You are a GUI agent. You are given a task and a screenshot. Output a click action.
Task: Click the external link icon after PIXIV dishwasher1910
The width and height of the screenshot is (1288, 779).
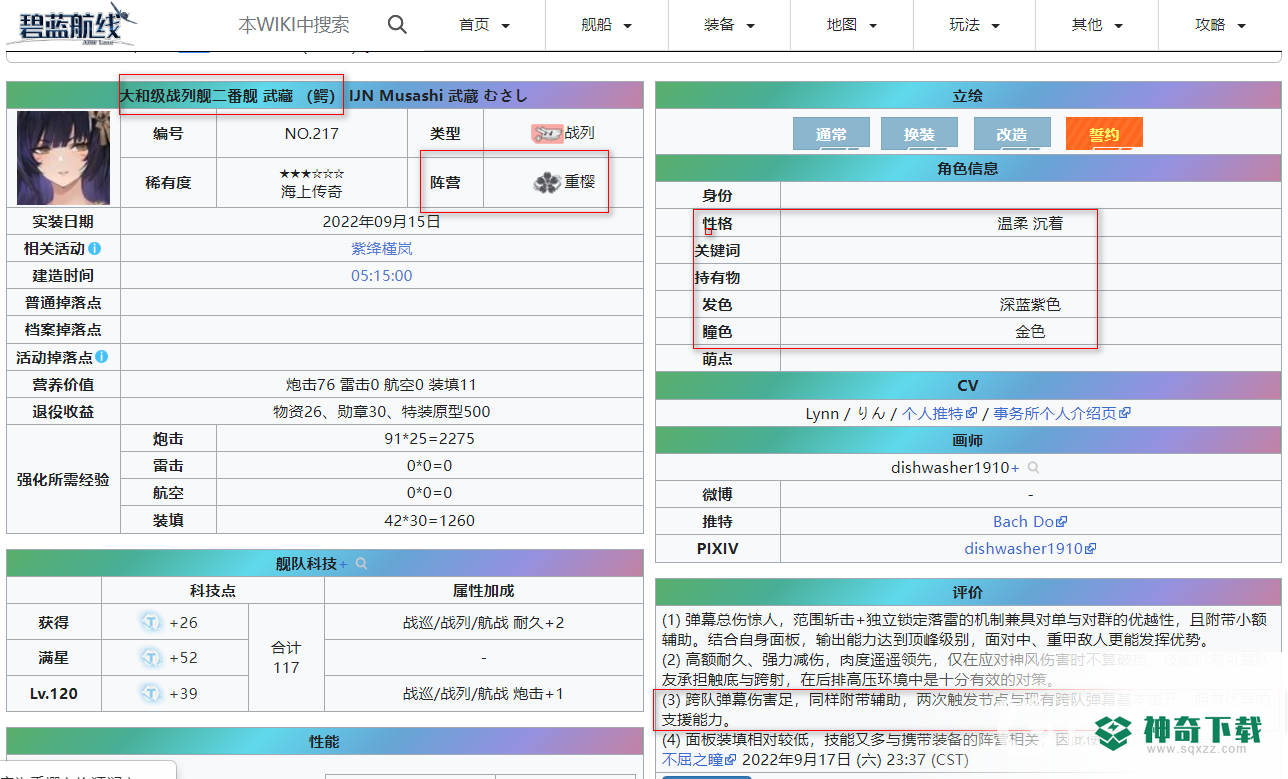[x=1091, y=548]
